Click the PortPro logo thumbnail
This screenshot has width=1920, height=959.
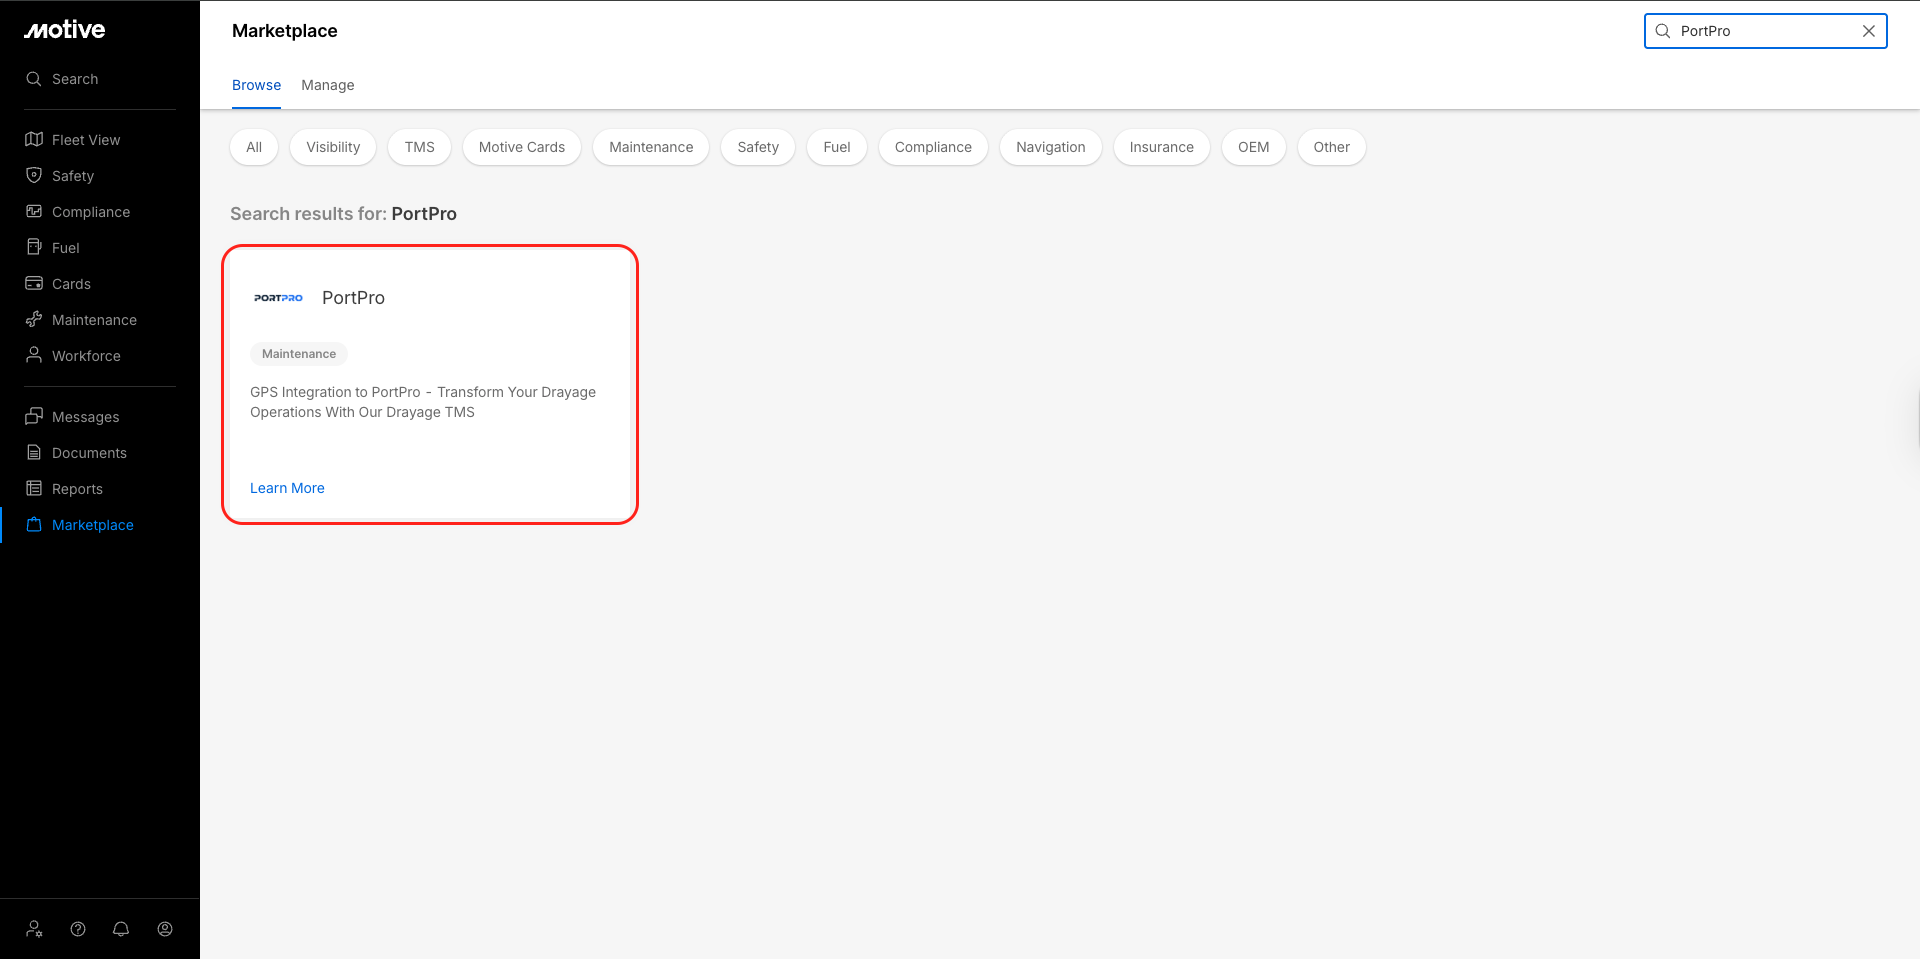click(278, 298)
